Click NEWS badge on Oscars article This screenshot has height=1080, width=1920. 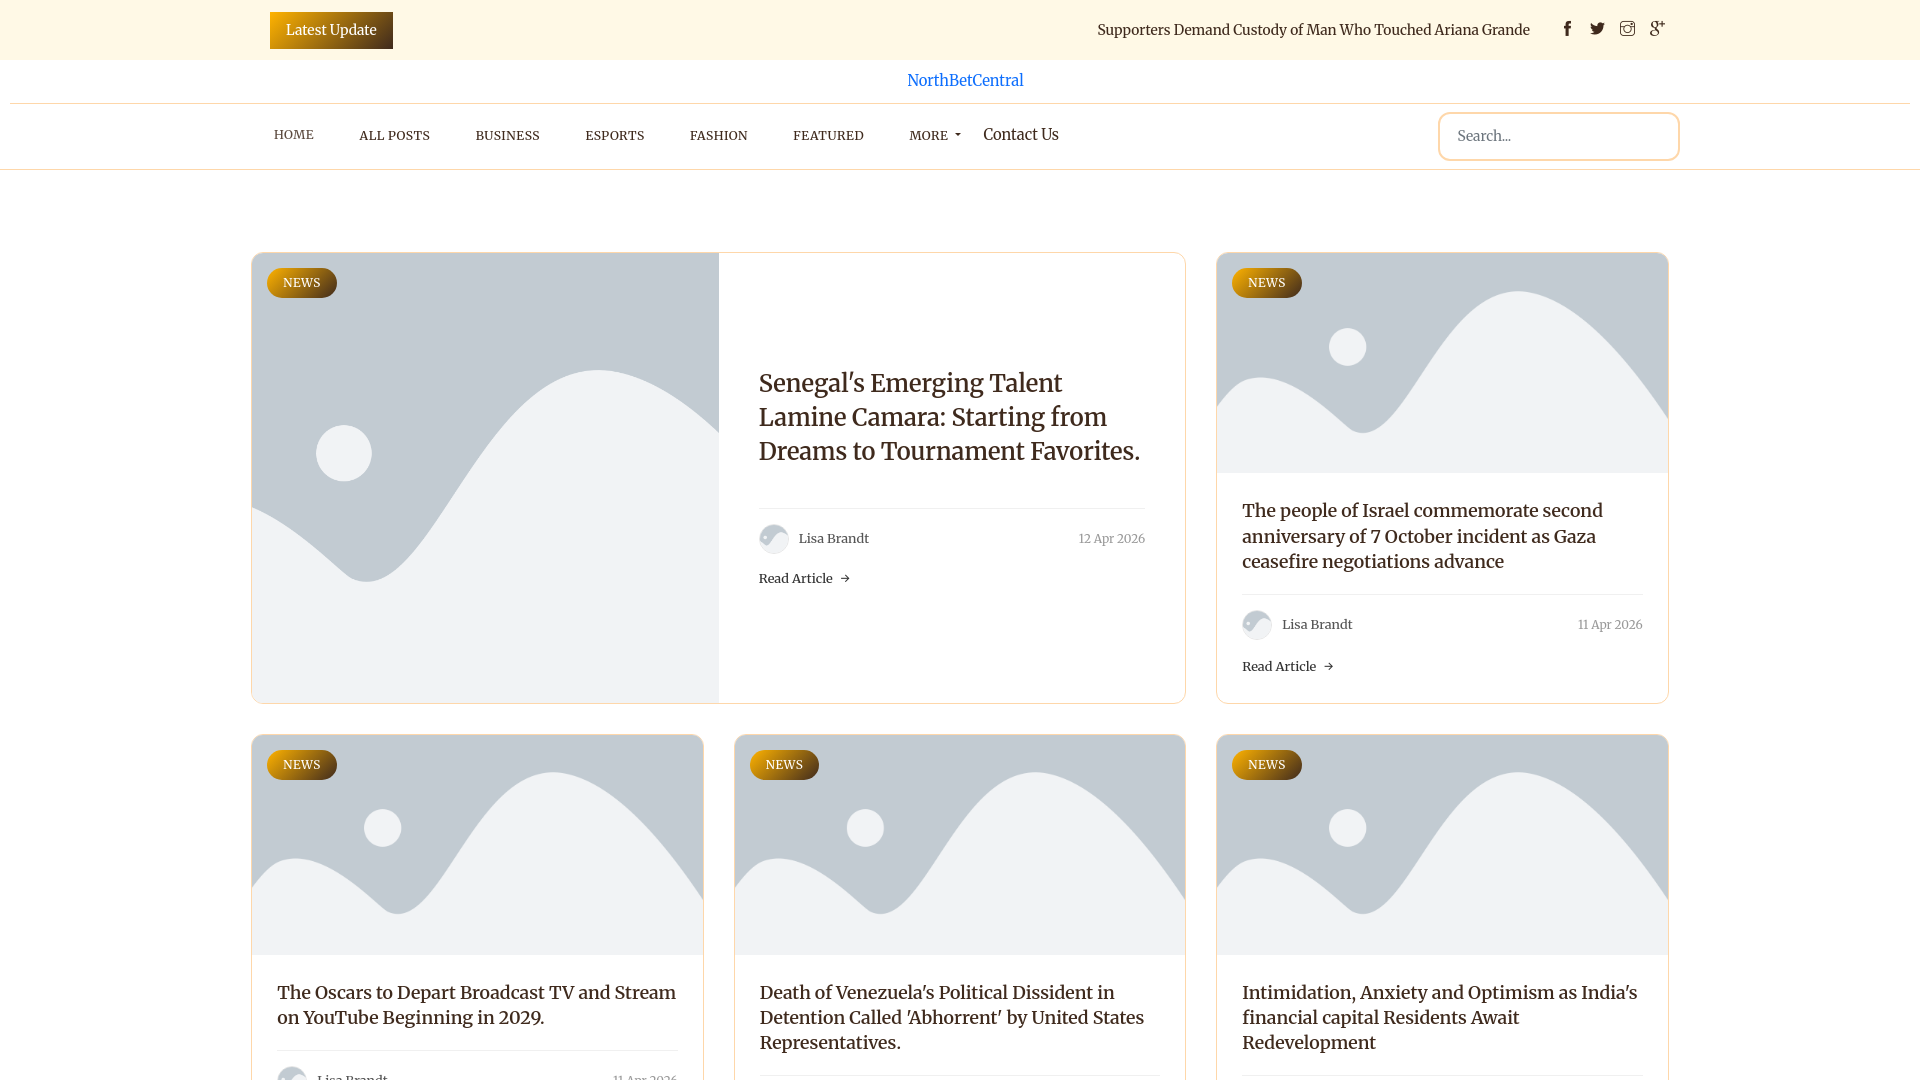click(301, 765)
